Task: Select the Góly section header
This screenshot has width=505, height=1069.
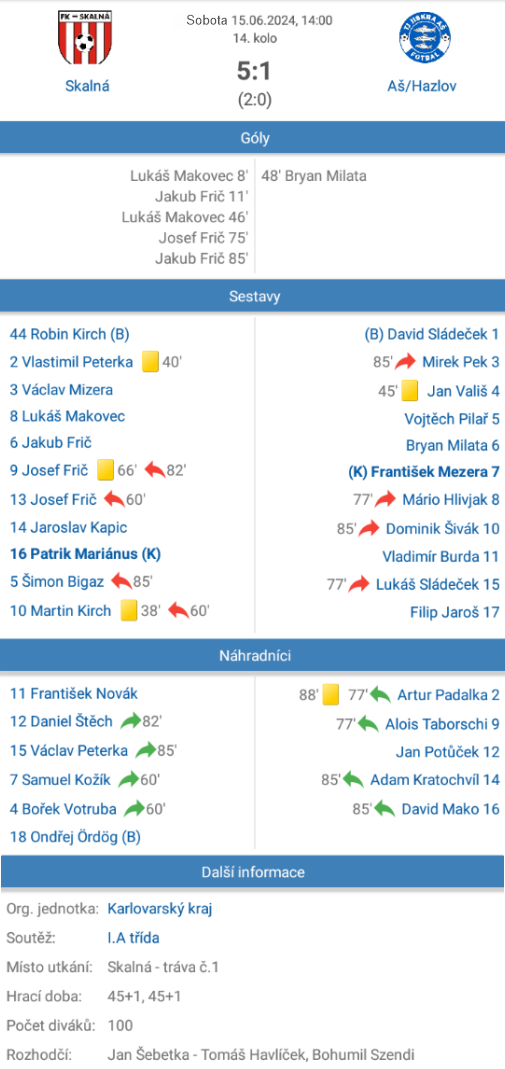Action: click(x=252, y=138)
